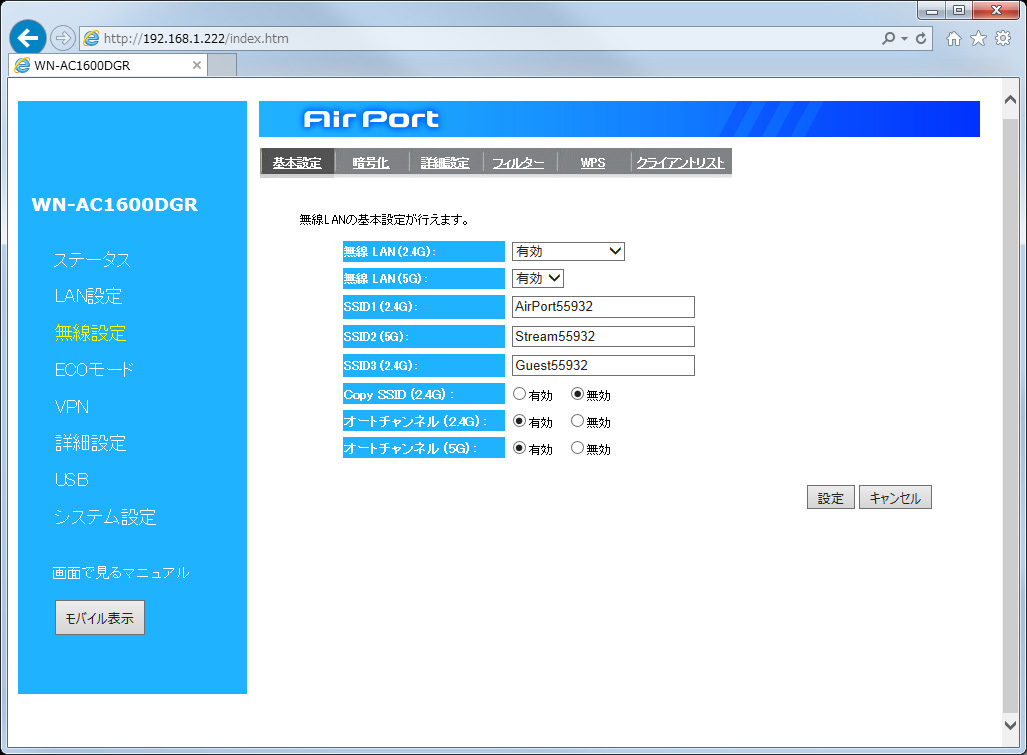This screenshot has width=1027, height=755.
Task: Select 無効 for オートチャンネル (5G)
Action: 577,448
